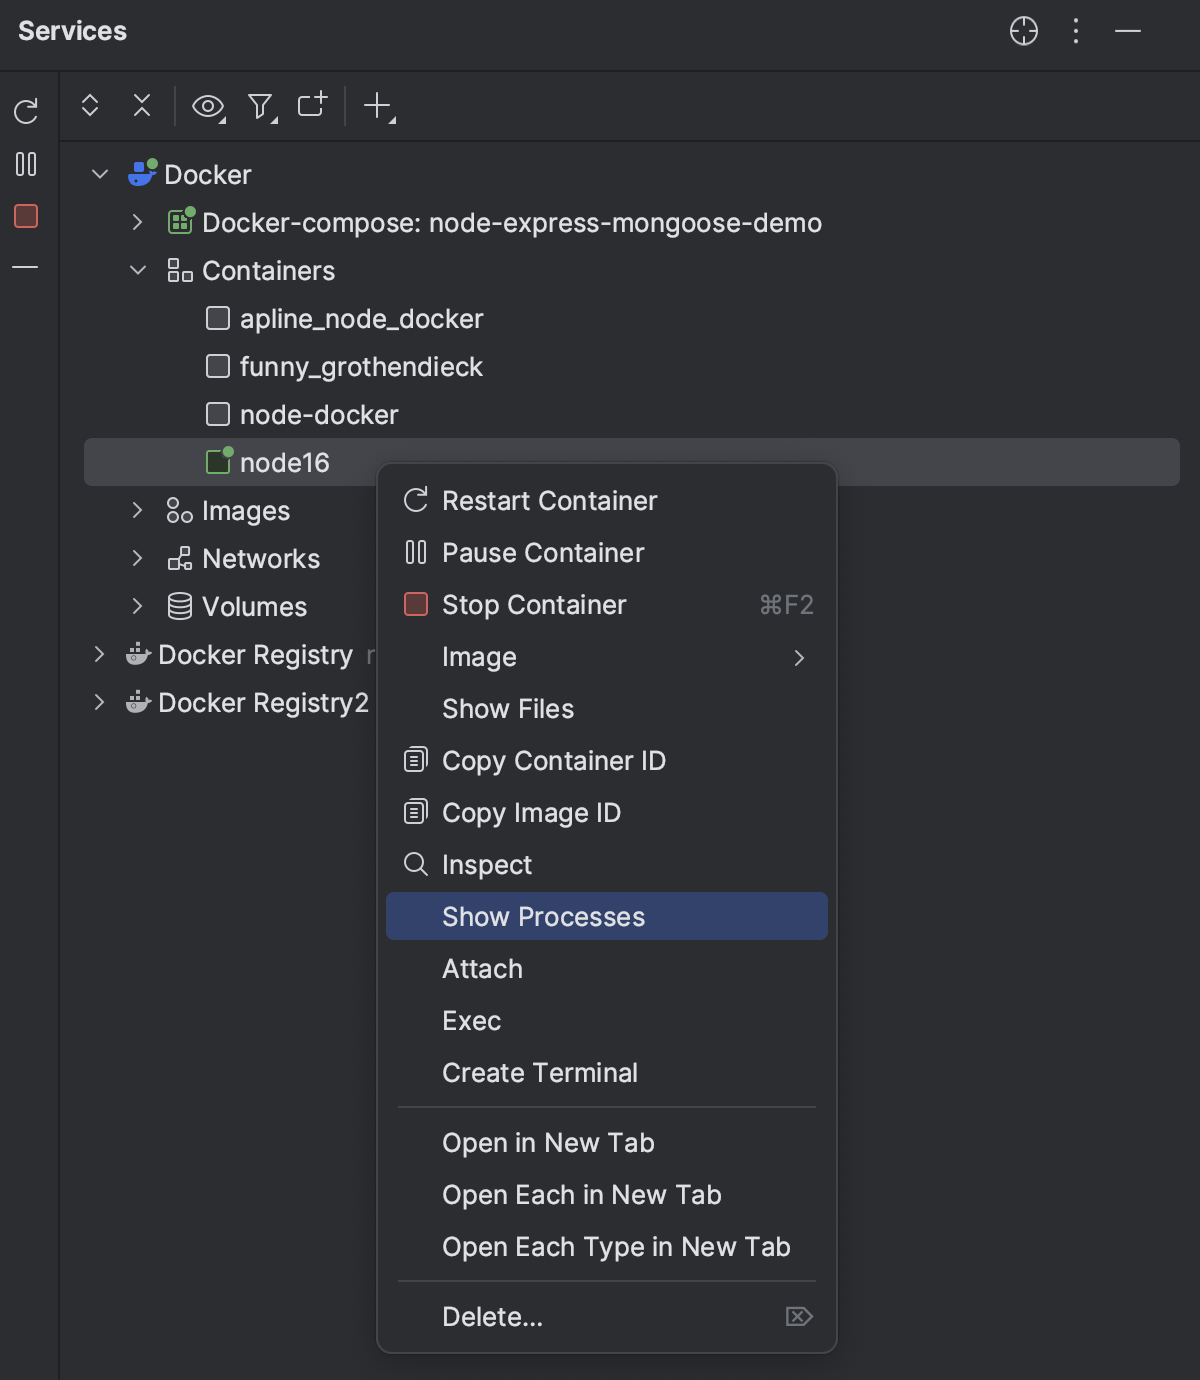
Task: Click the restart icon in left sidebar
Action: [26, 110]
